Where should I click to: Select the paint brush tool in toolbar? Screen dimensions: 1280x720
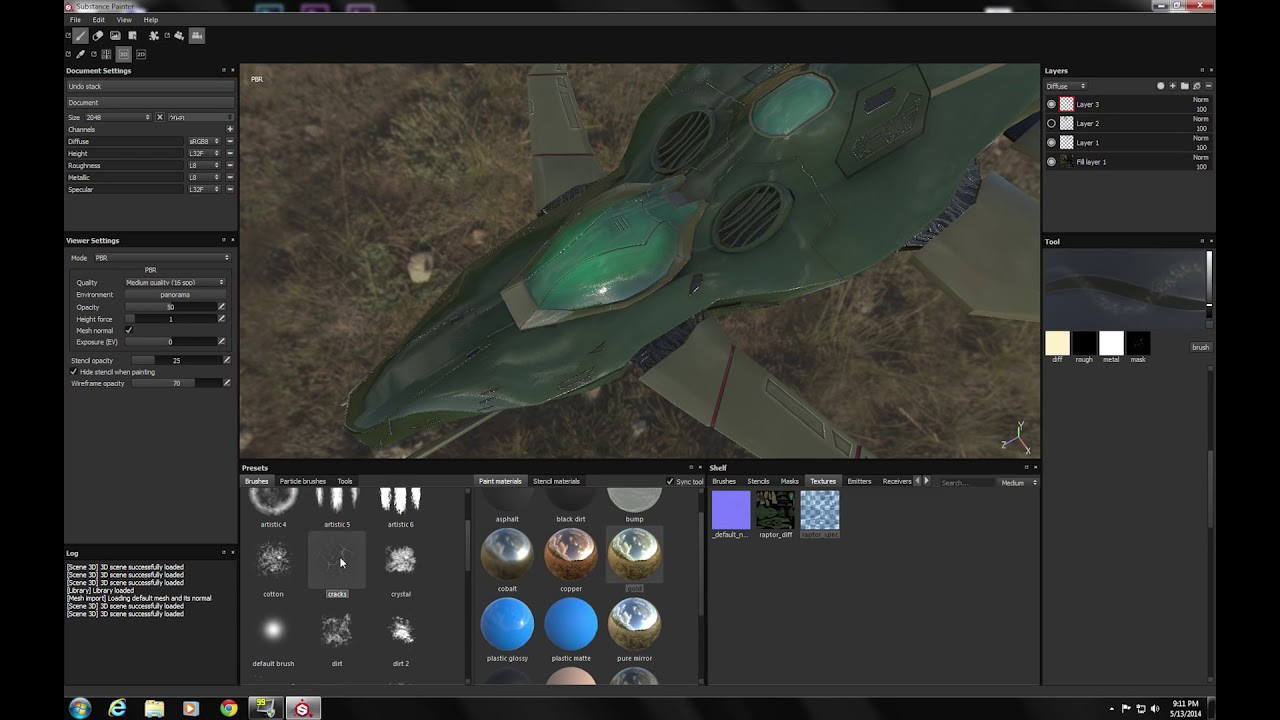pos(81,36)
